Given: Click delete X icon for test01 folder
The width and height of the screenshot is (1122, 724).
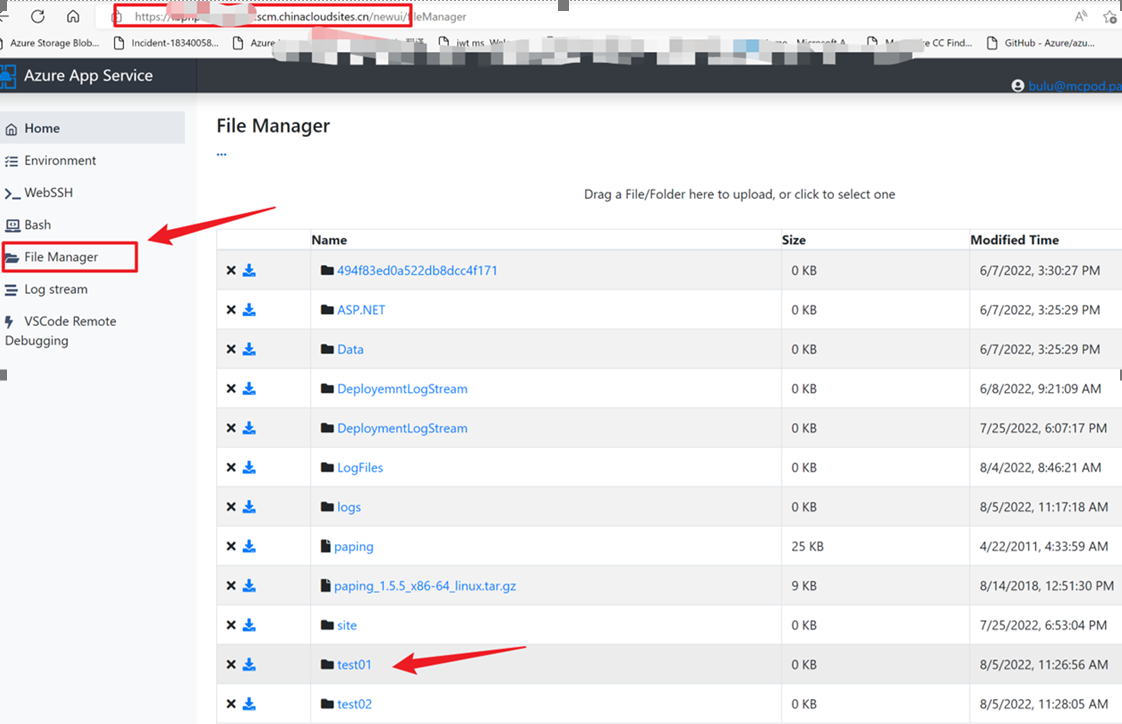Looking at the screenshot, I should pyautogui.click(x=231, y=665).
